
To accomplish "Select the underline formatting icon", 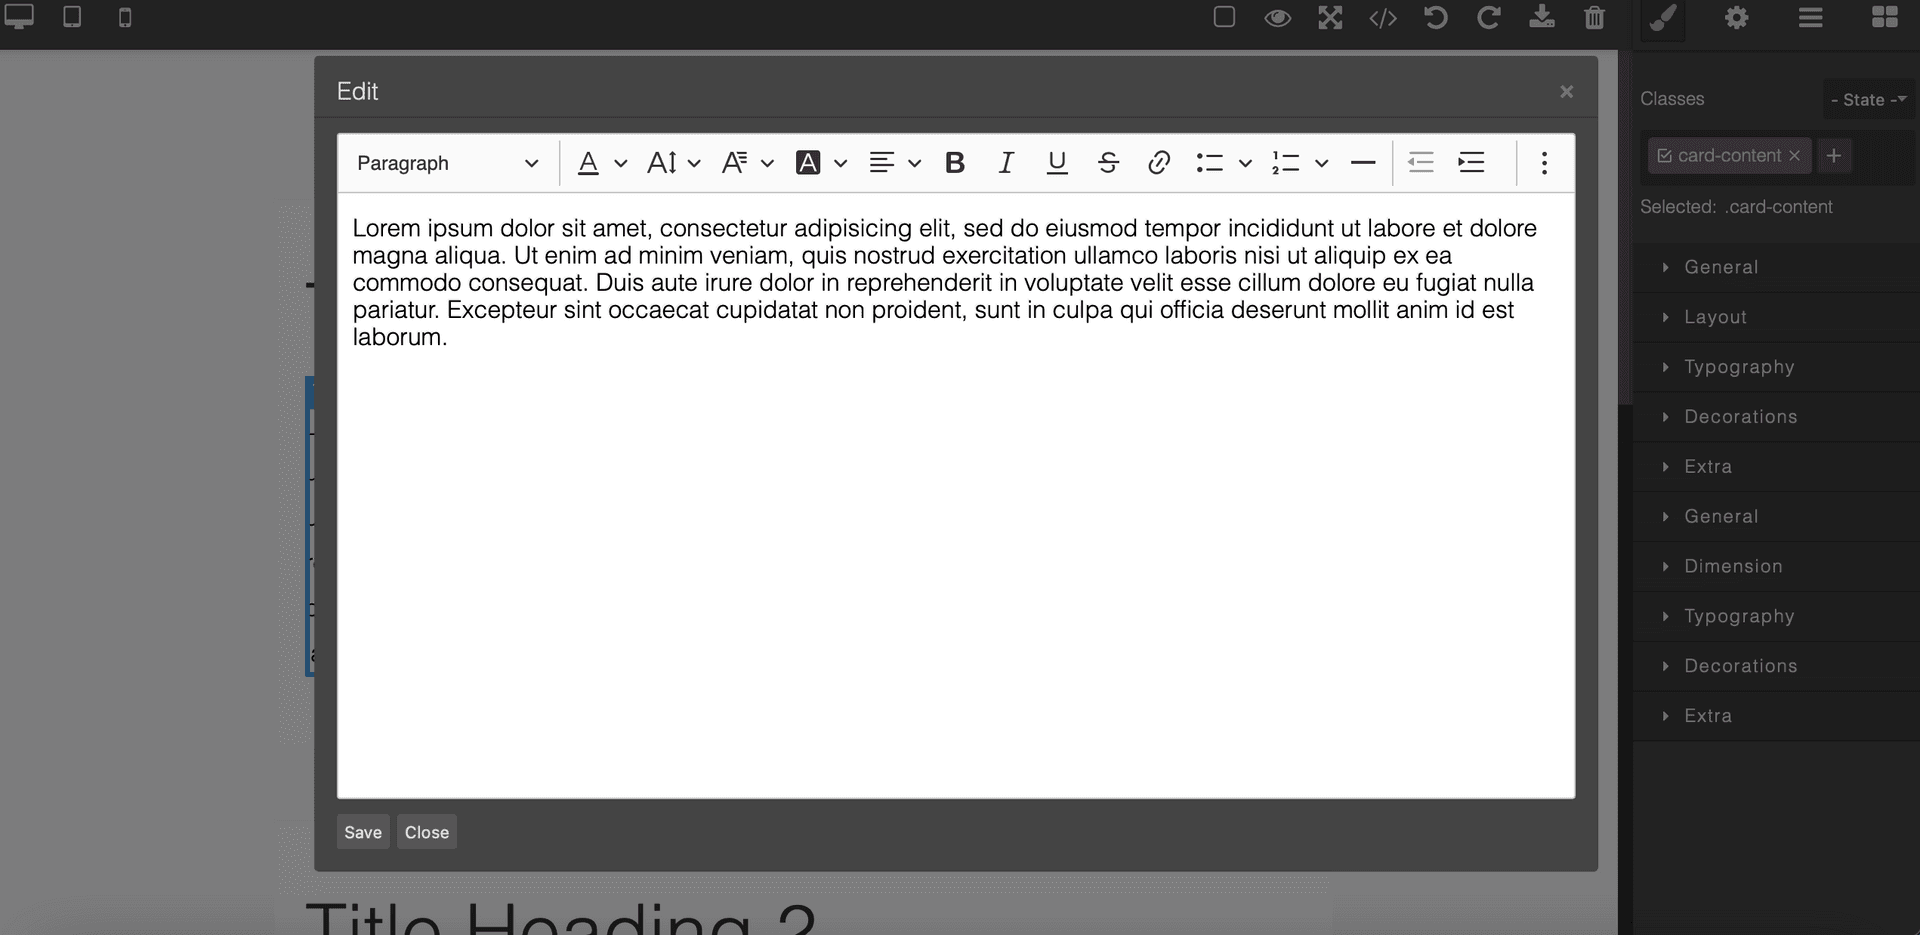I will pyautogui.click(x=1056, y=162).
